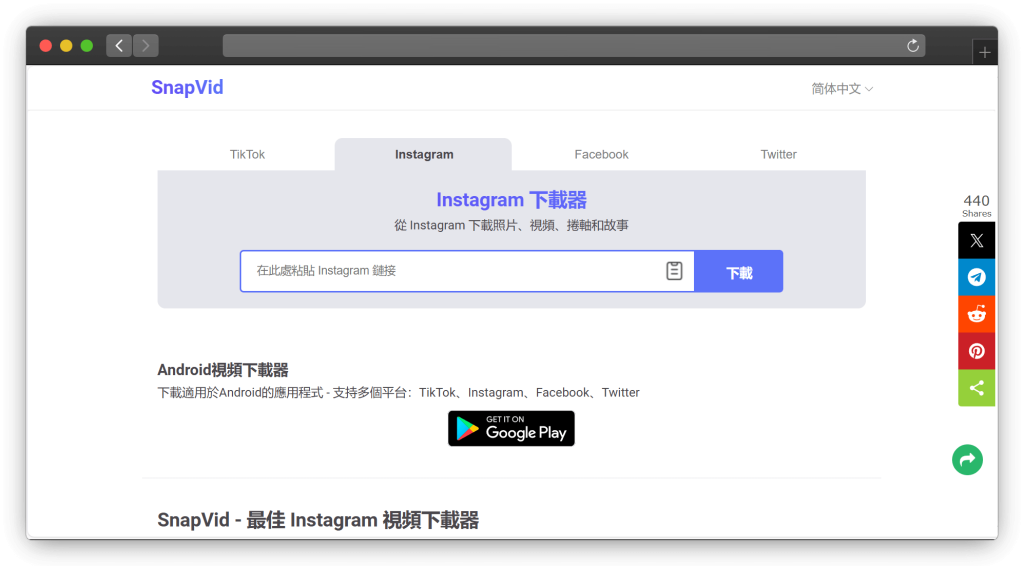Click the SnapVid logo link

pos(187,87)
